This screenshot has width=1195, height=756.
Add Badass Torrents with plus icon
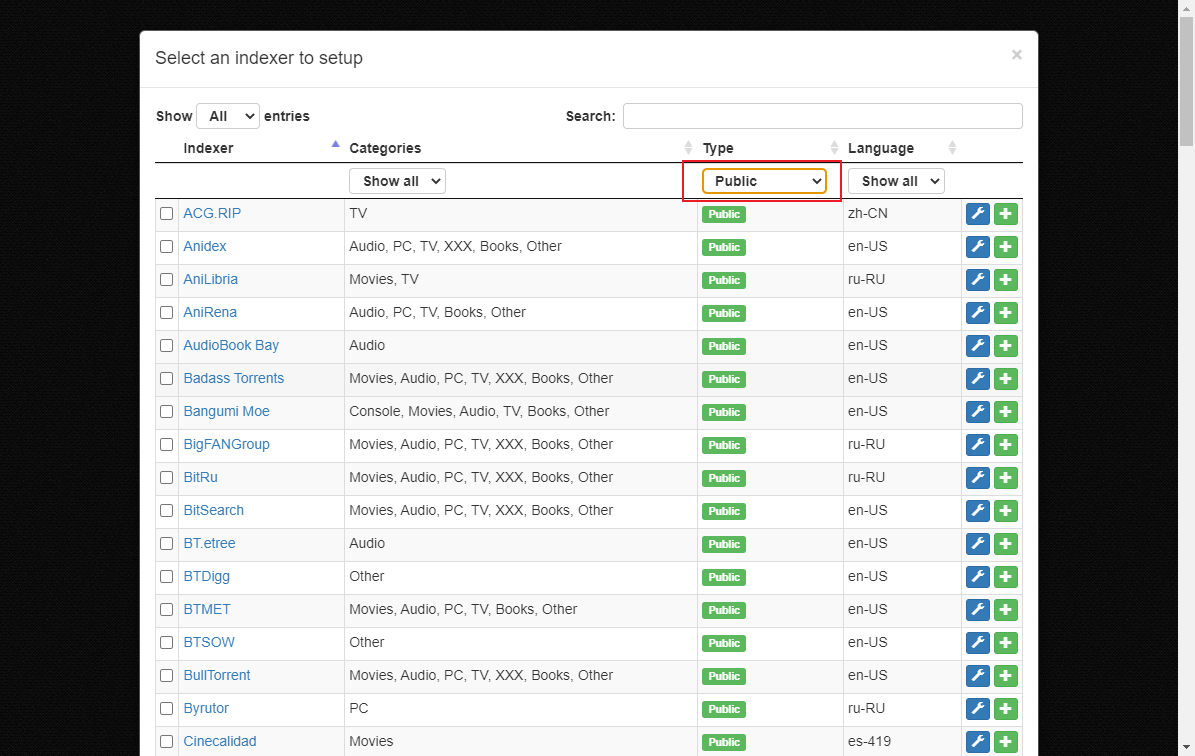(1006, 379)
